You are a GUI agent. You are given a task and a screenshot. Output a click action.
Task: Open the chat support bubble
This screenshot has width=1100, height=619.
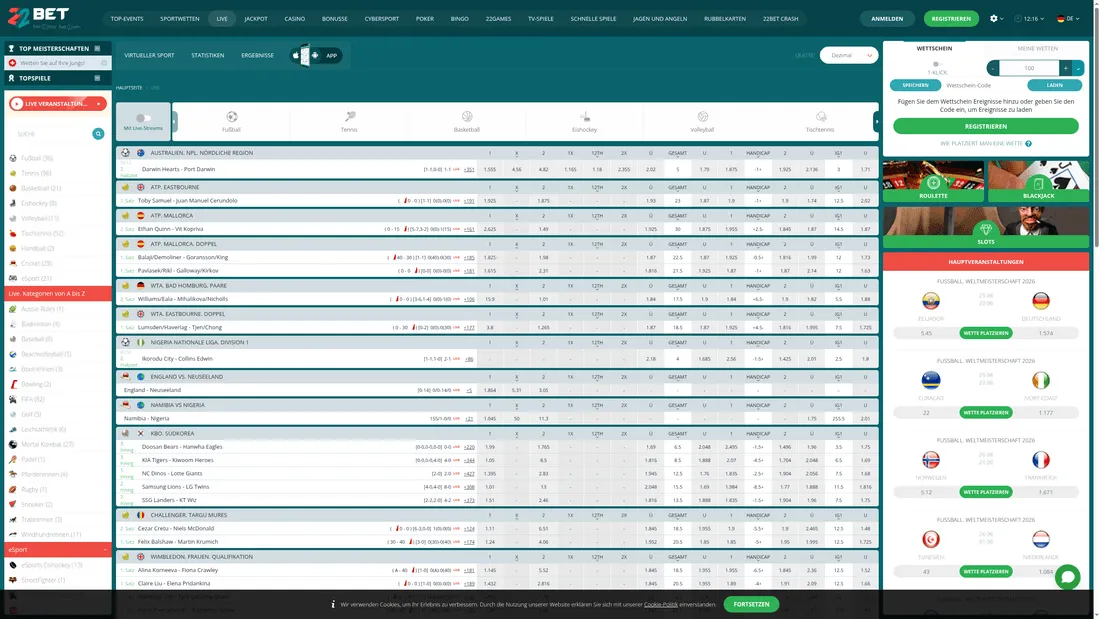tap(1067, 577)
